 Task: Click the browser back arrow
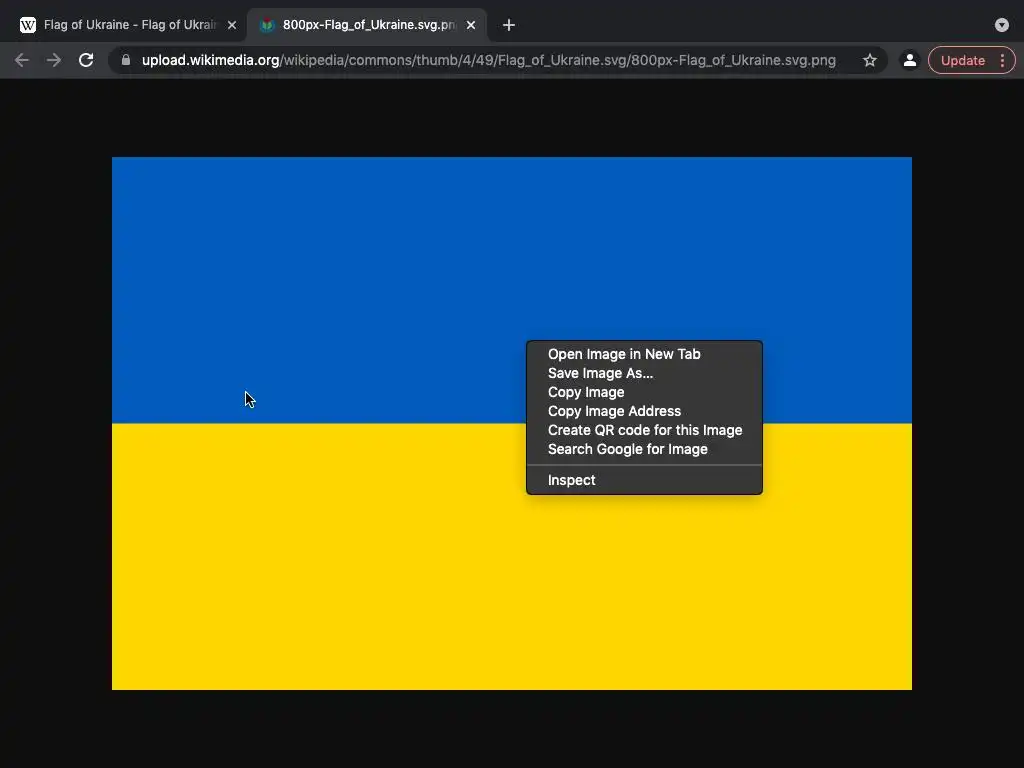(22, 61)
